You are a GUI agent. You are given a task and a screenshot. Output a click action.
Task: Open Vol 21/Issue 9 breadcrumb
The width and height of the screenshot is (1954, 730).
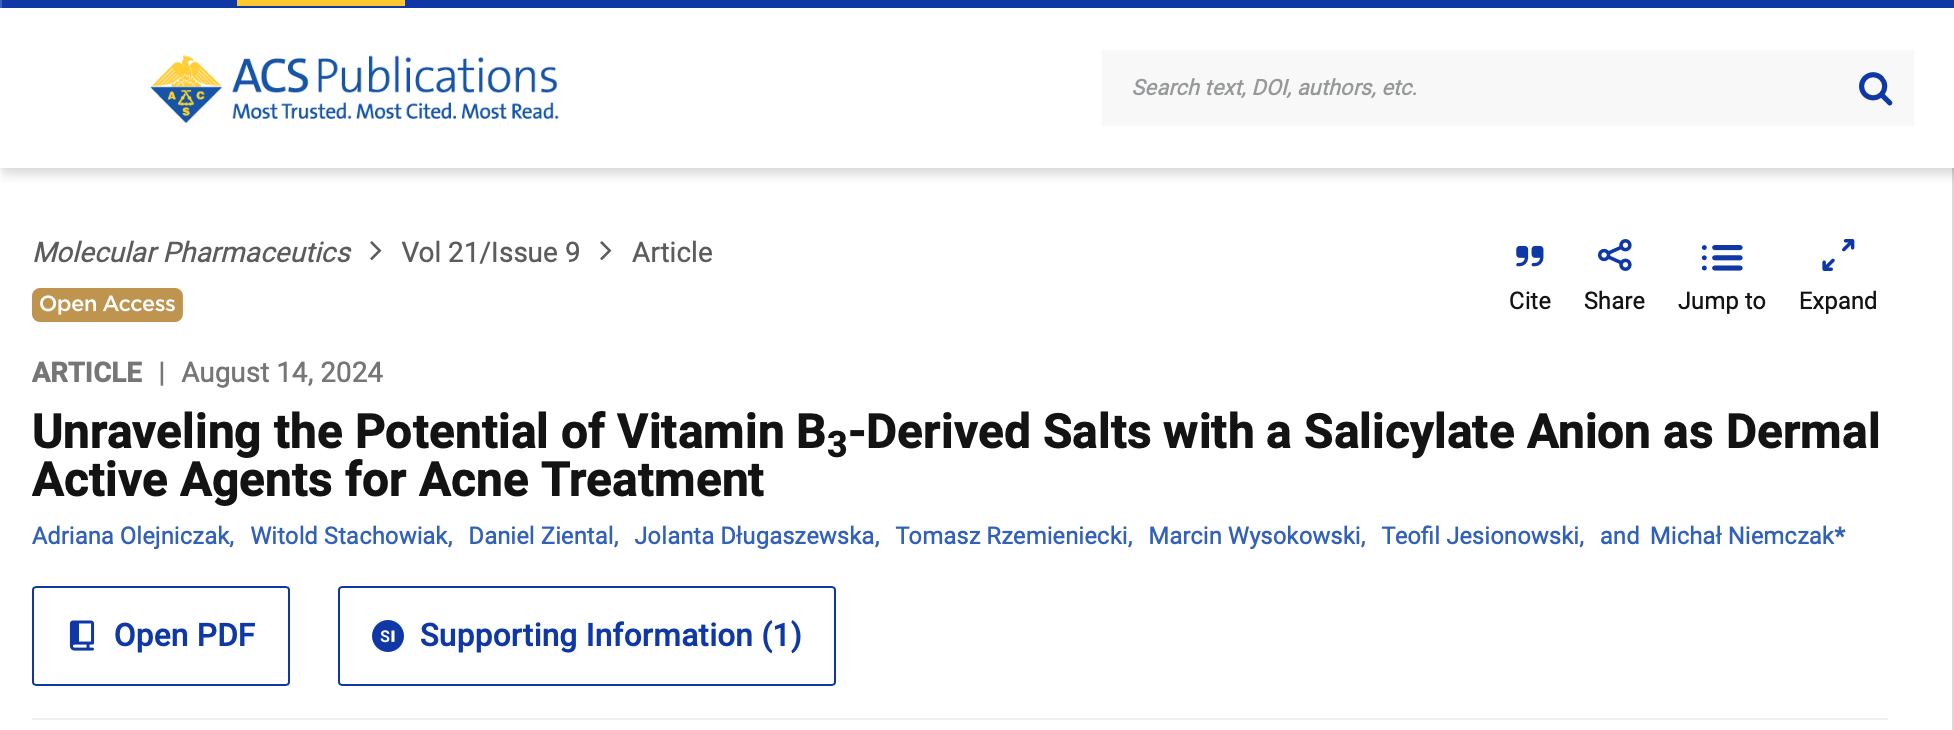pos(491,252)
